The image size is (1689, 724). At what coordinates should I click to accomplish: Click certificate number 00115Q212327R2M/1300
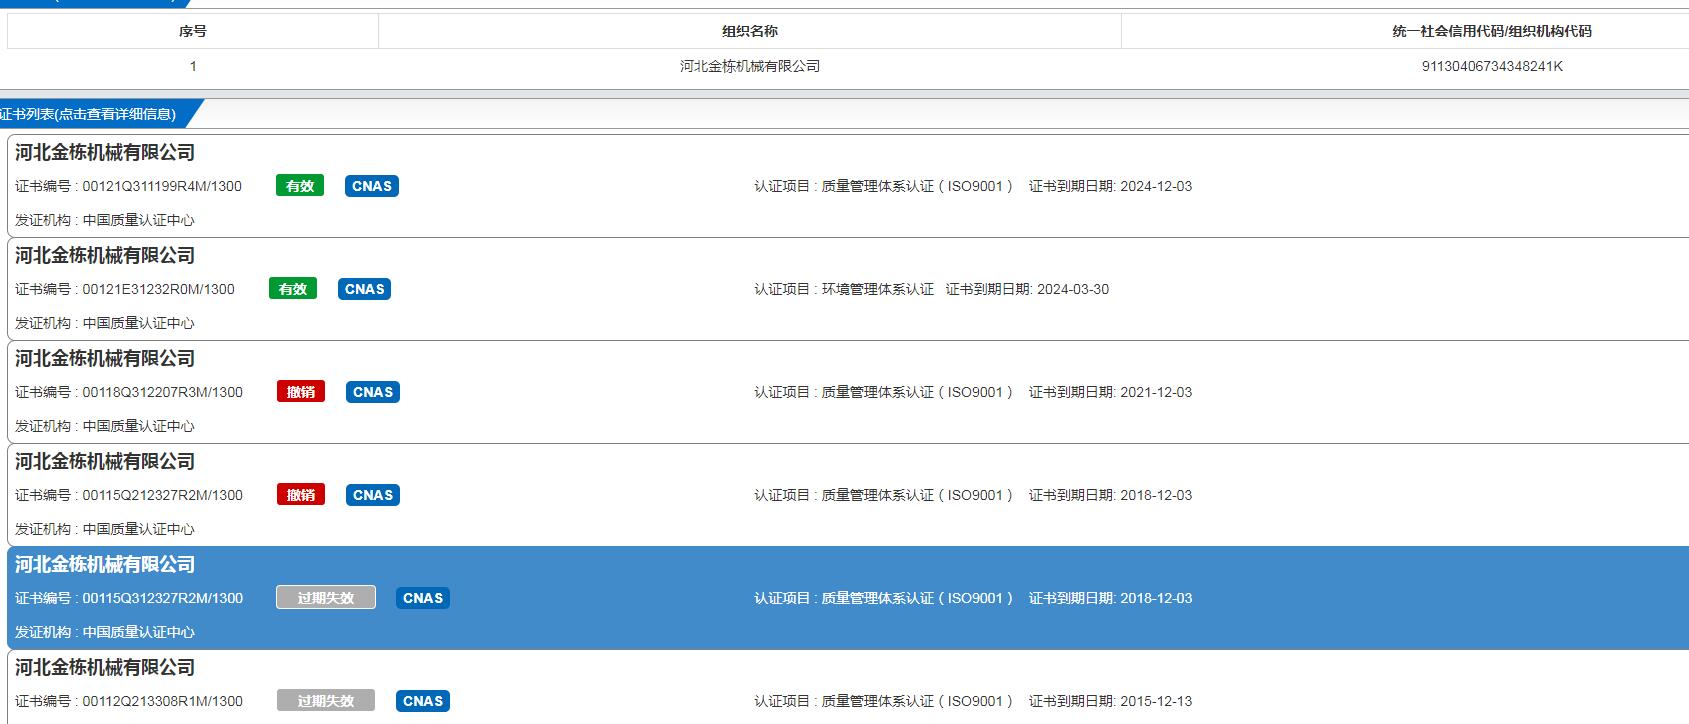pos(162,495)
